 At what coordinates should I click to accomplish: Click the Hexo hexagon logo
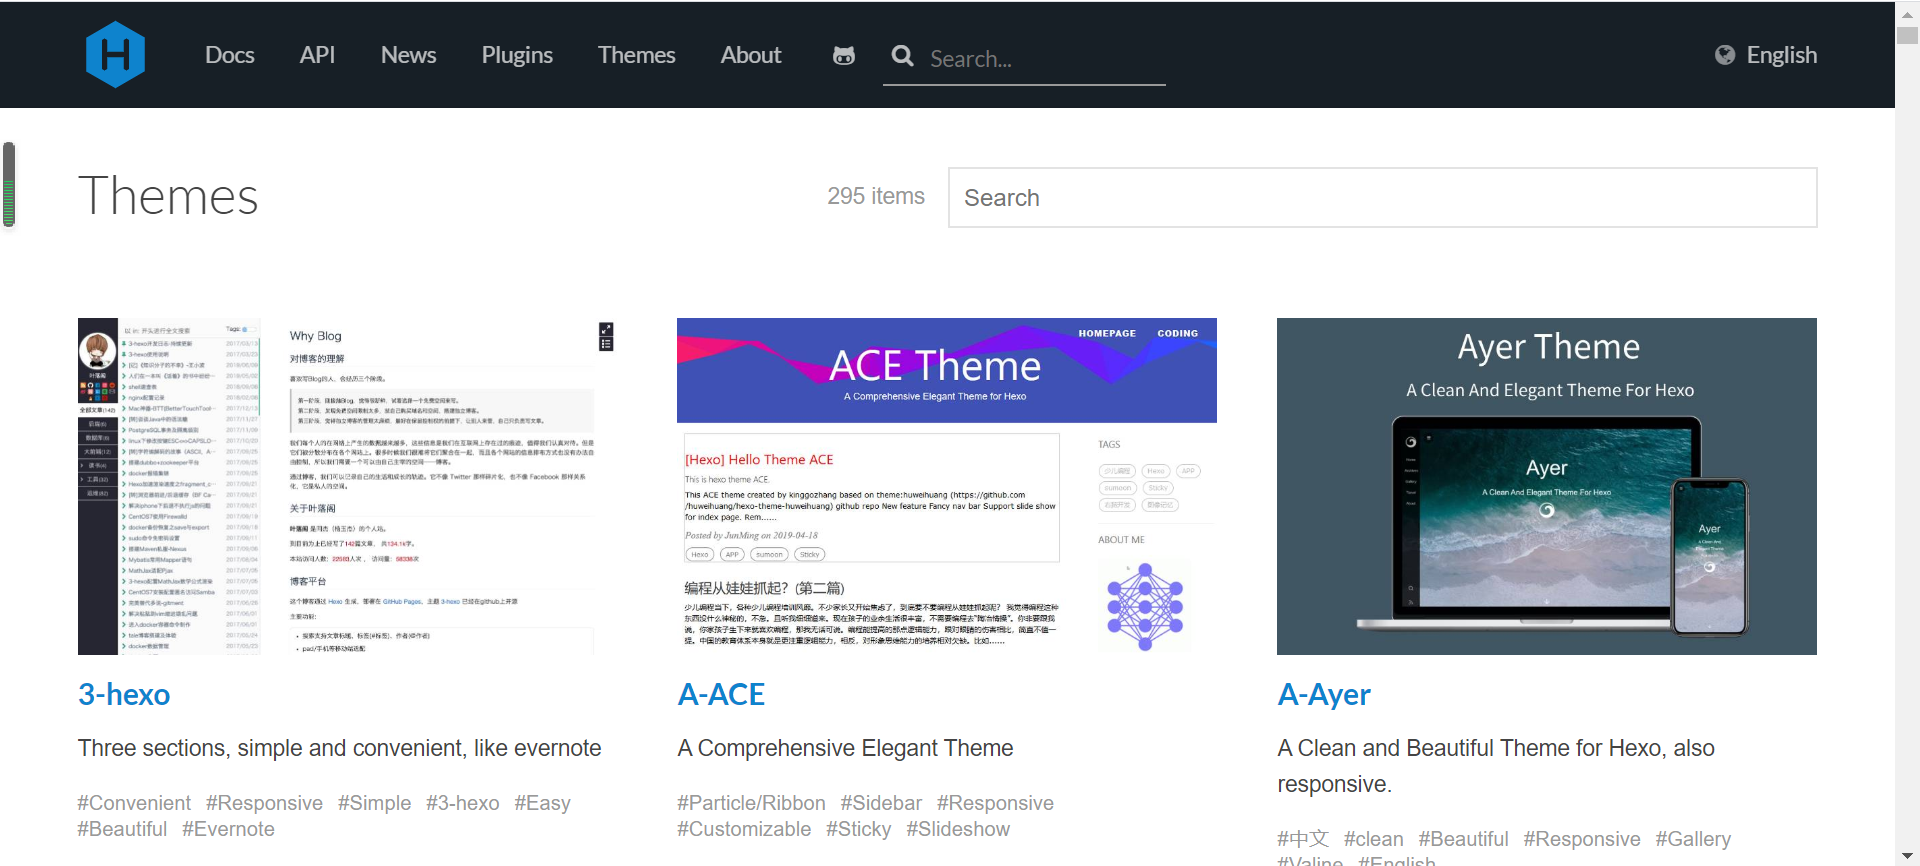point(115,54)
